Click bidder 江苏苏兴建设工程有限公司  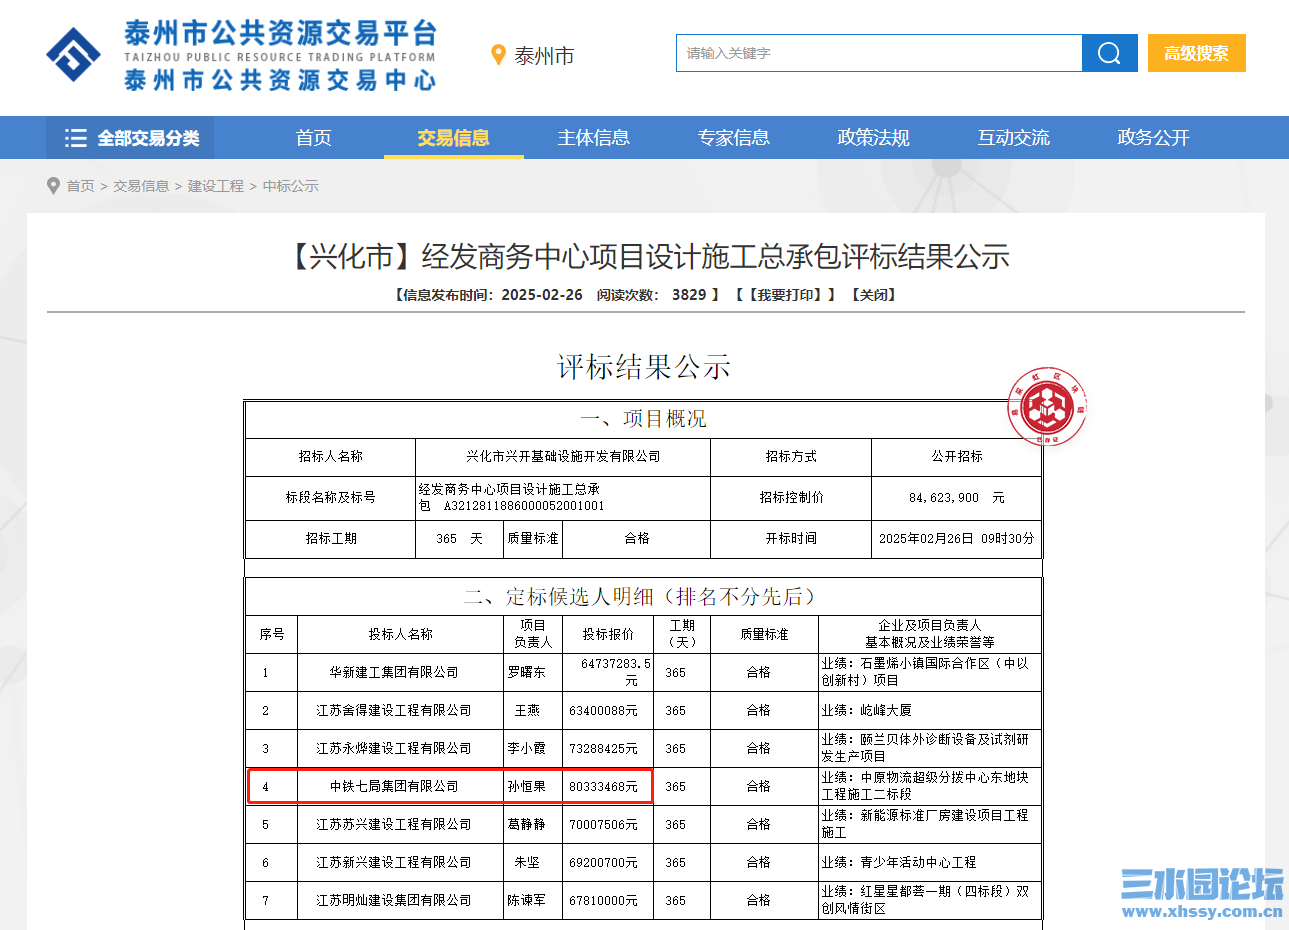click(394, 824)
